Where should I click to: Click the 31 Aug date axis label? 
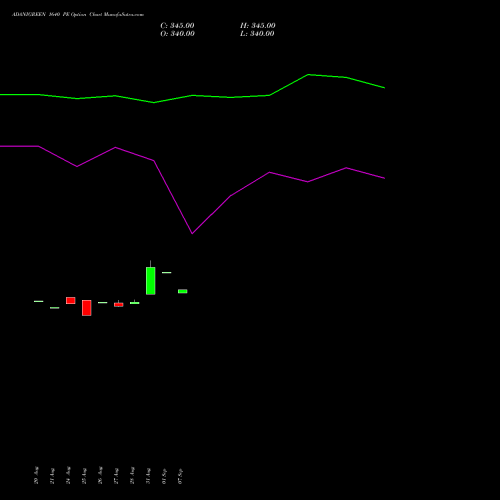click(x=148, y=476)
